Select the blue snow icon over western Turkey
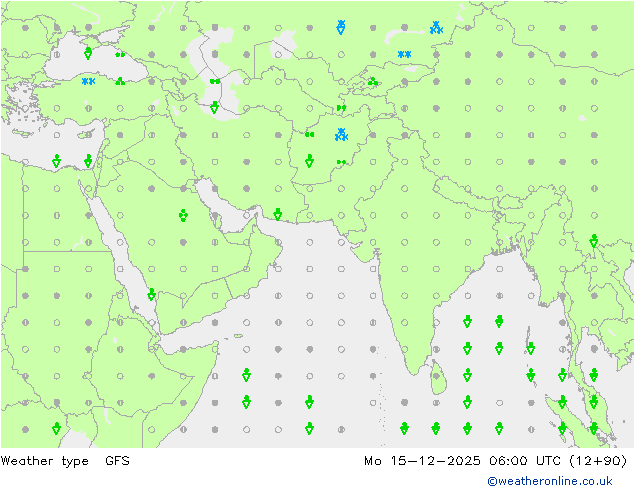 pos(88,81)
